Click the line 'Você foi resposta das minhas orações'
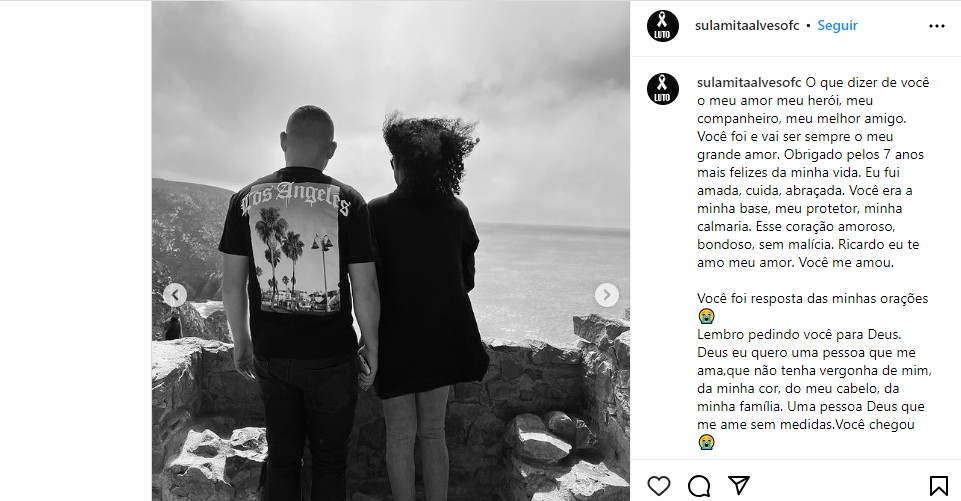Image resolution: width=961 pixels, height=501 pixels. (x=813, y=299)
